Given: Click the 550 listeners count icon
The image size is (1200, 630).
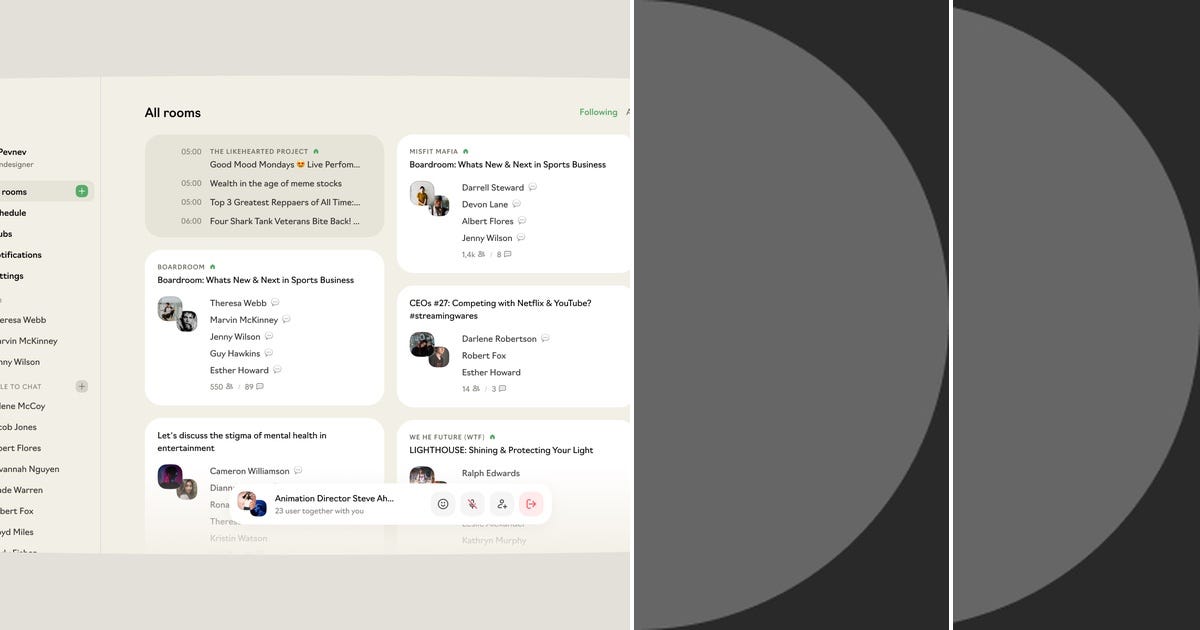Looking at the screenshot, I should [x=229, y=387].
